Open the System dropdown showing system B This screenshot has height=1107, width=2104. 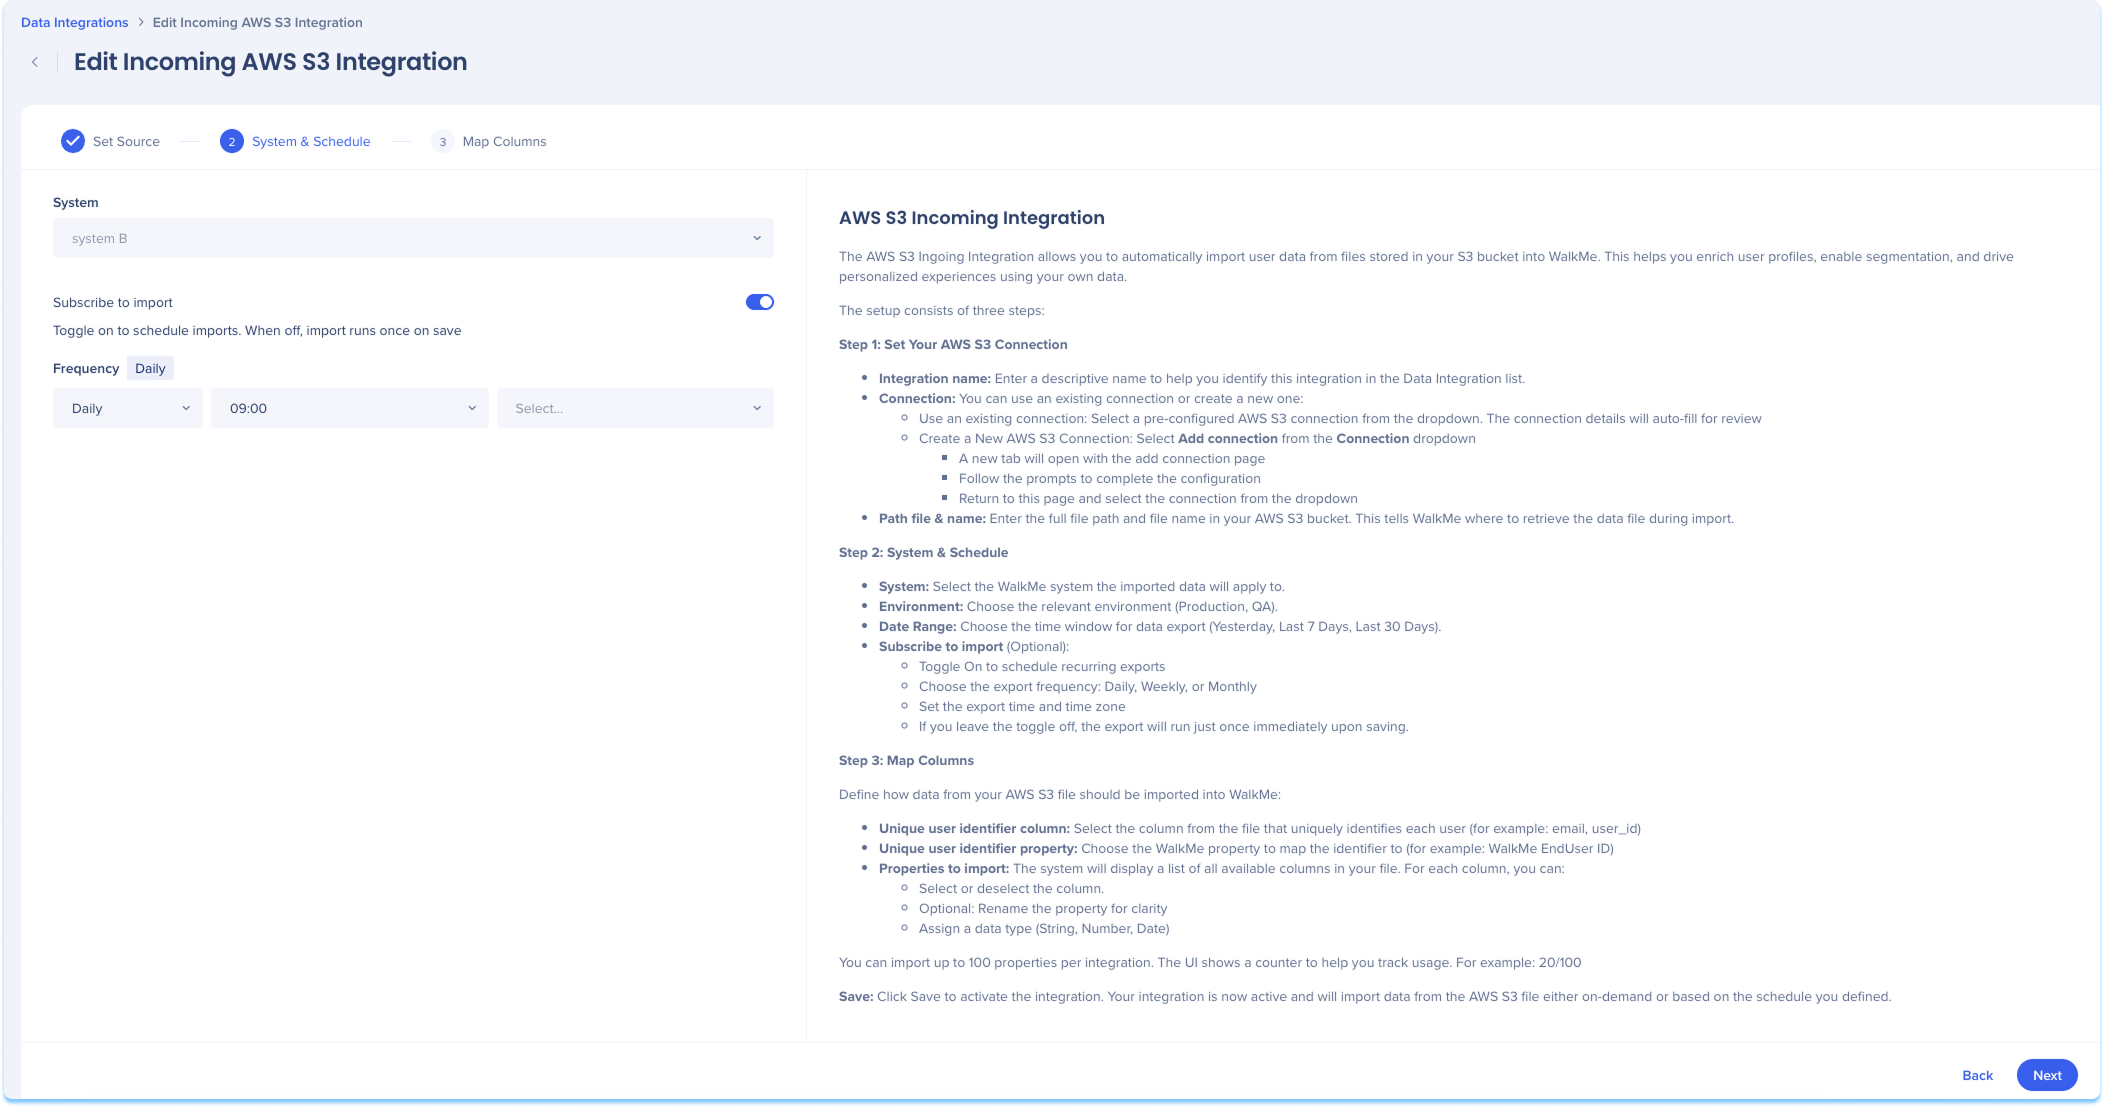pos(413,238)
